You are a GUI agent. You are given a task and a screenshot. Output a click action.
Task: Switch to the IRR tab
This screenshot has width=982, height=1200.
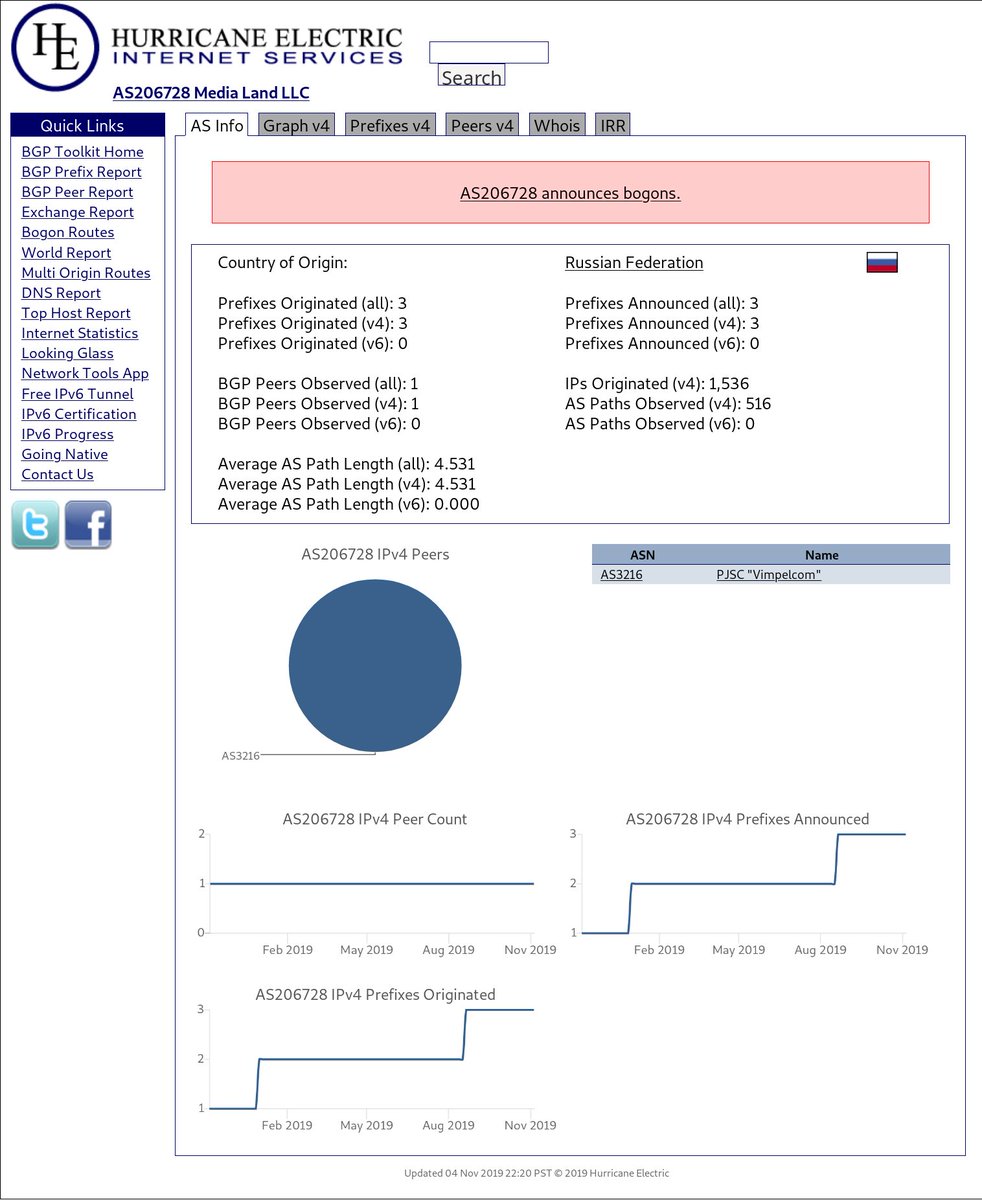point(612,125)
